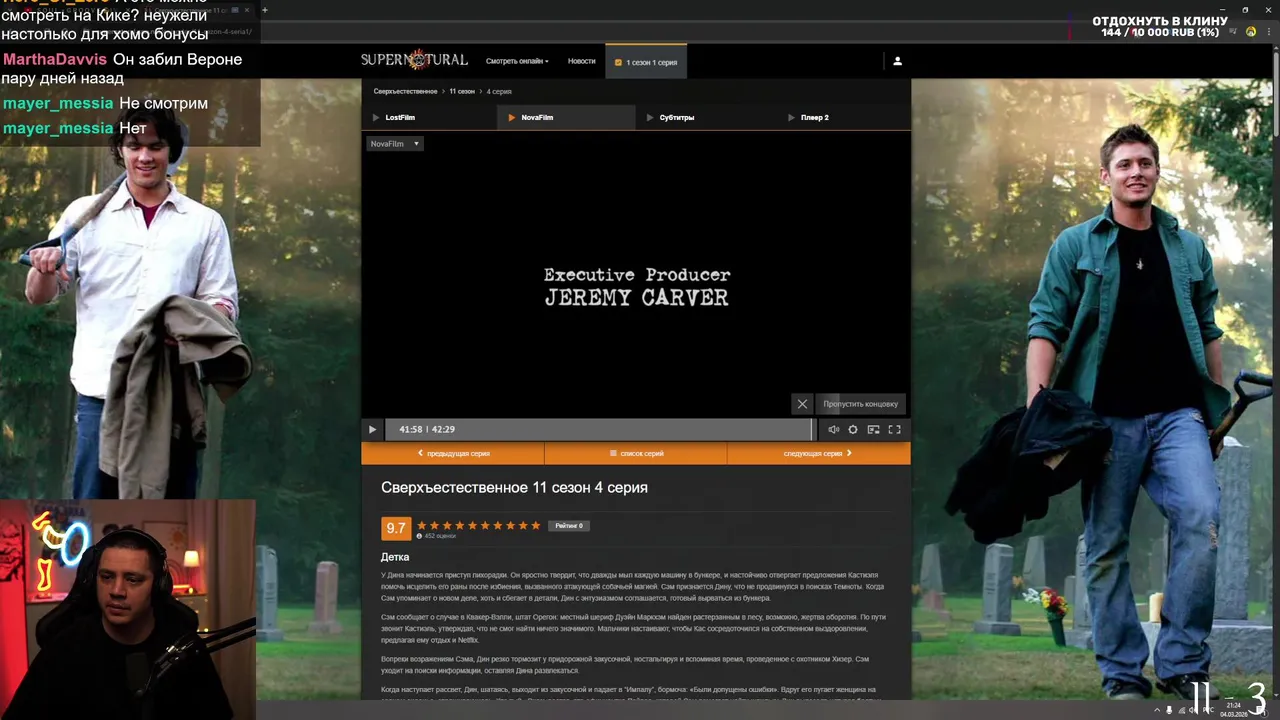Click the 9.7 rating badge
Screen dimensions: 1280x720
[396, 528]
